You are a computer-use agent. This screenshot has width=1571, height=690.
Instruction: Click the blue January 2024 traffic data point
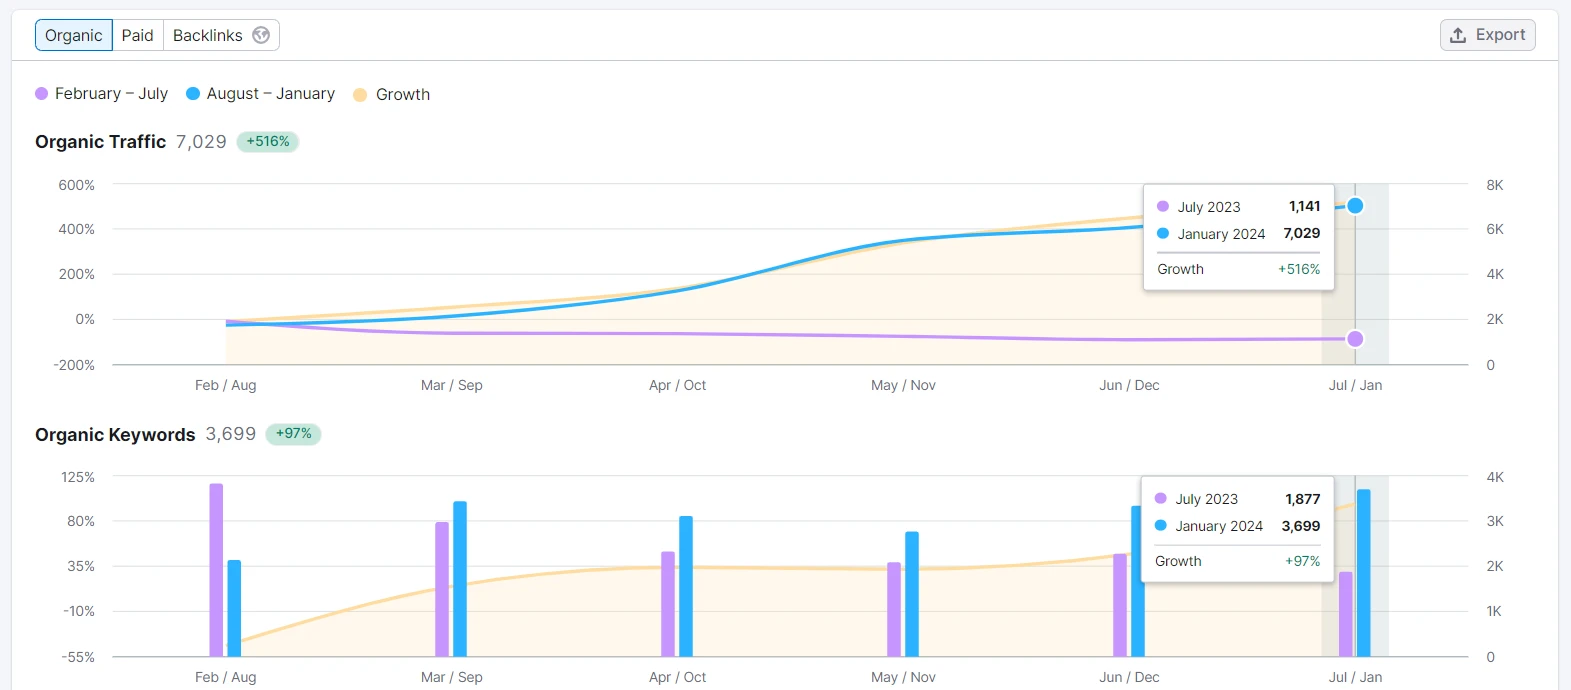click(1355, 206)
